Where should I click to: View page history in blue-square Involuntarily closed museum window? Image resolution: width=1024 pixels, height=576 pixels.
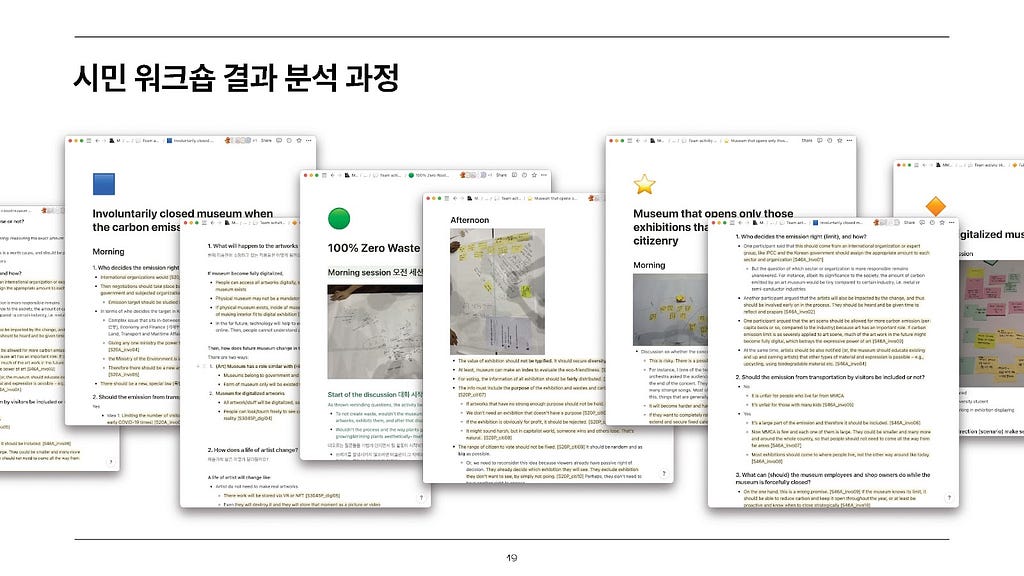(289, 140)
